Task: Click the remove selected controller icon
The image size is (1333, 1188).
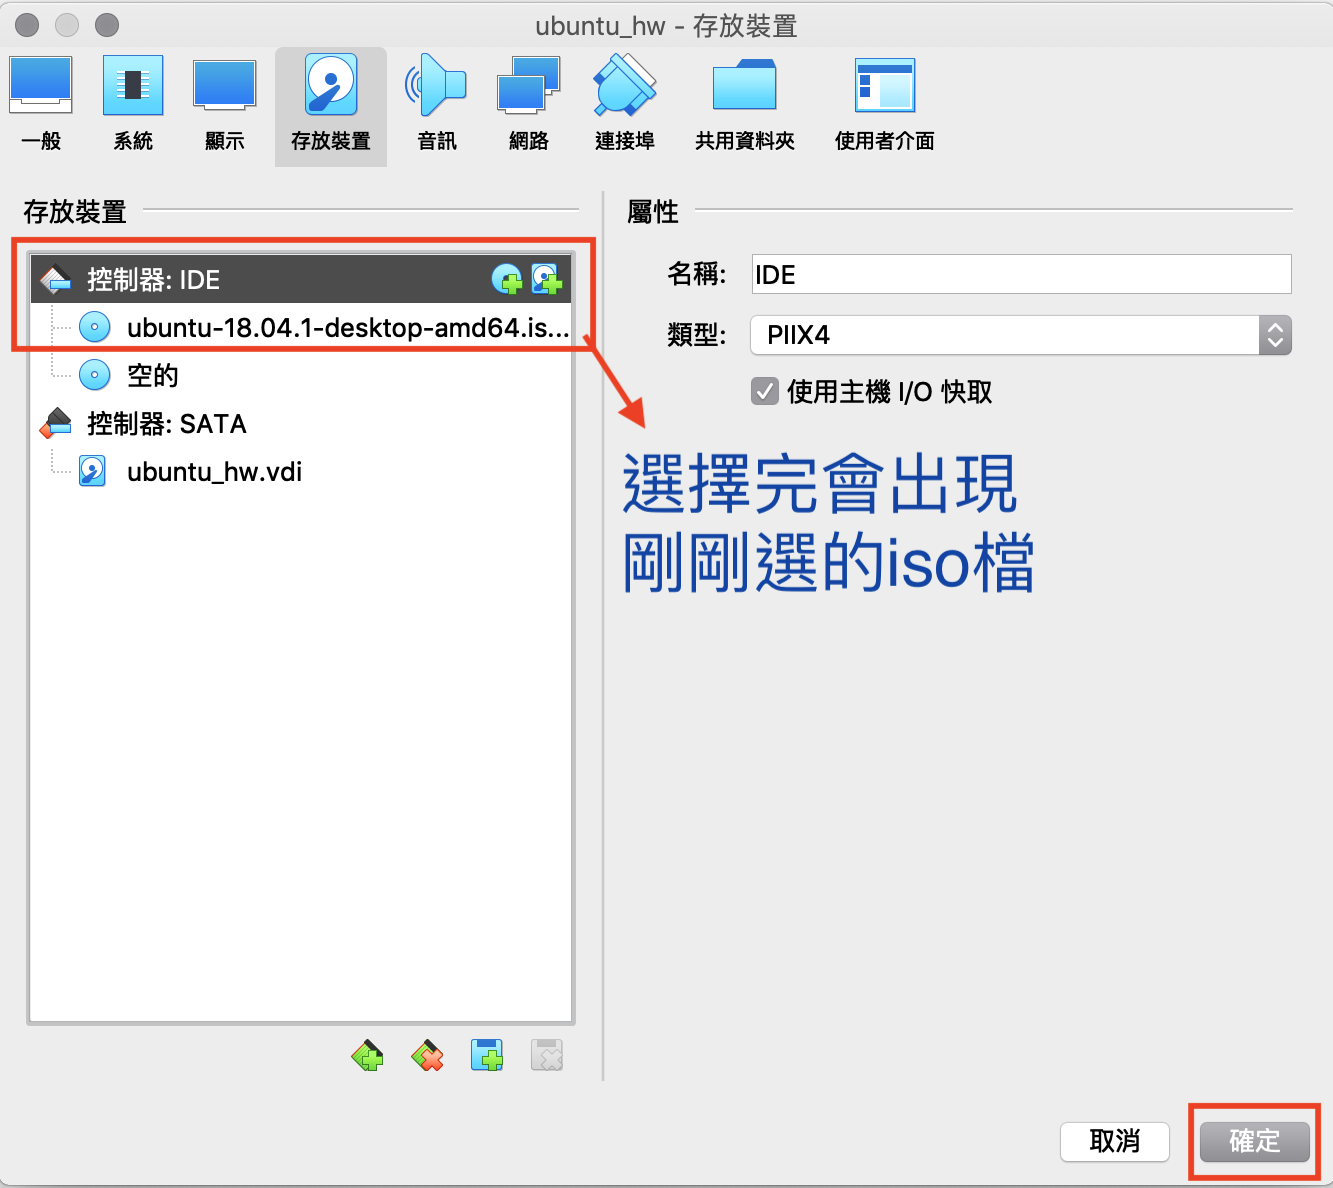Action: (x=427, y=1055)
